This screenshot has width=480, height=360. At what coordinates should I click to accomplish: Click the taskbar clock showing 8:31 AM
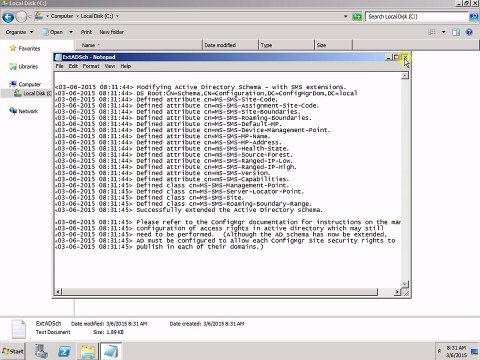pyautogui.click(x=456, y=351)
